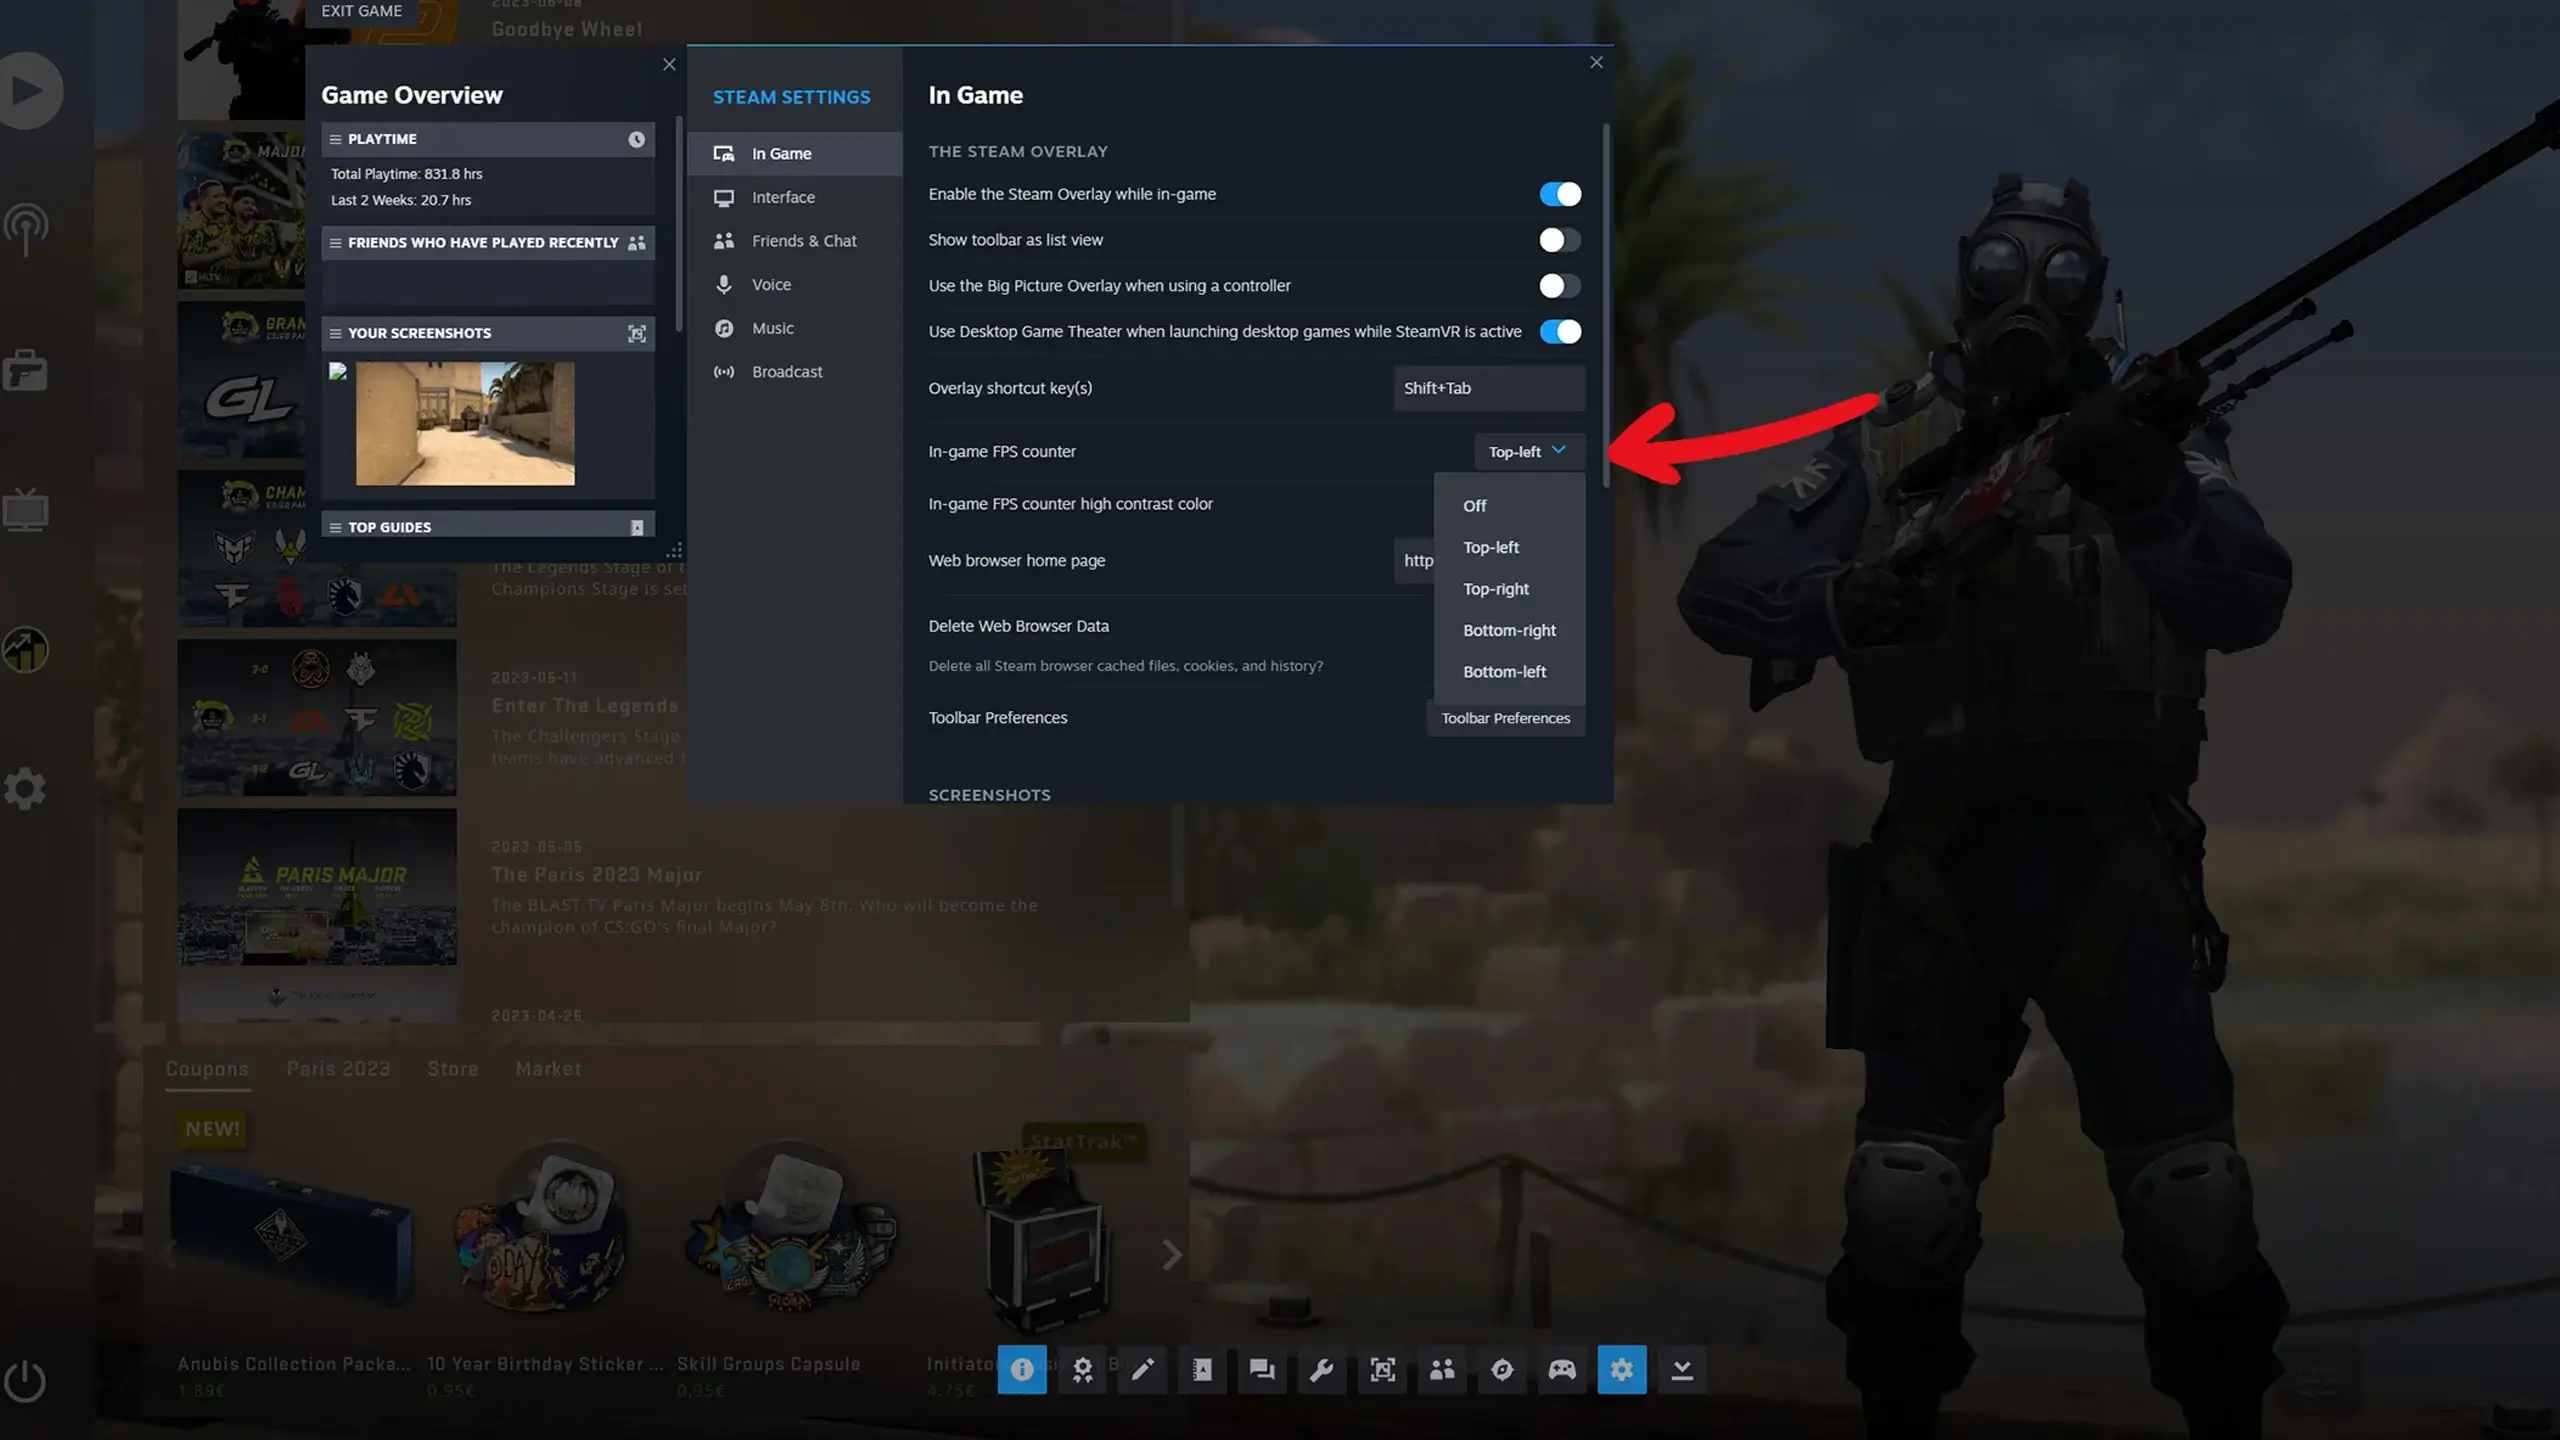
Task: Click the pencil notes toolbar icon
Action: [x=1142, y=1370]
